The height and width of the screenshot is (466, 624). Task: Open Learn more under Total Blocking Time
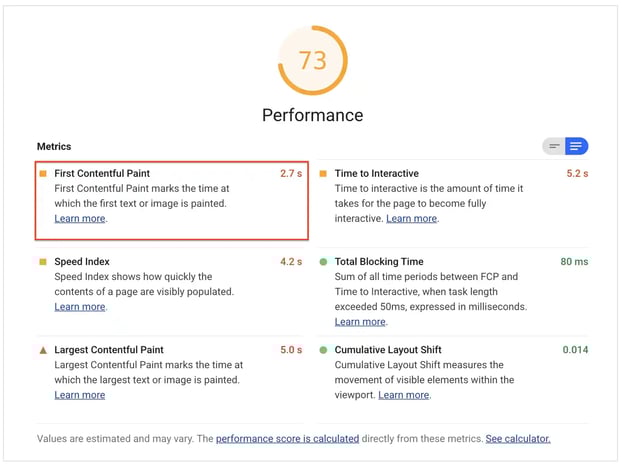click(x=360, y=322)
